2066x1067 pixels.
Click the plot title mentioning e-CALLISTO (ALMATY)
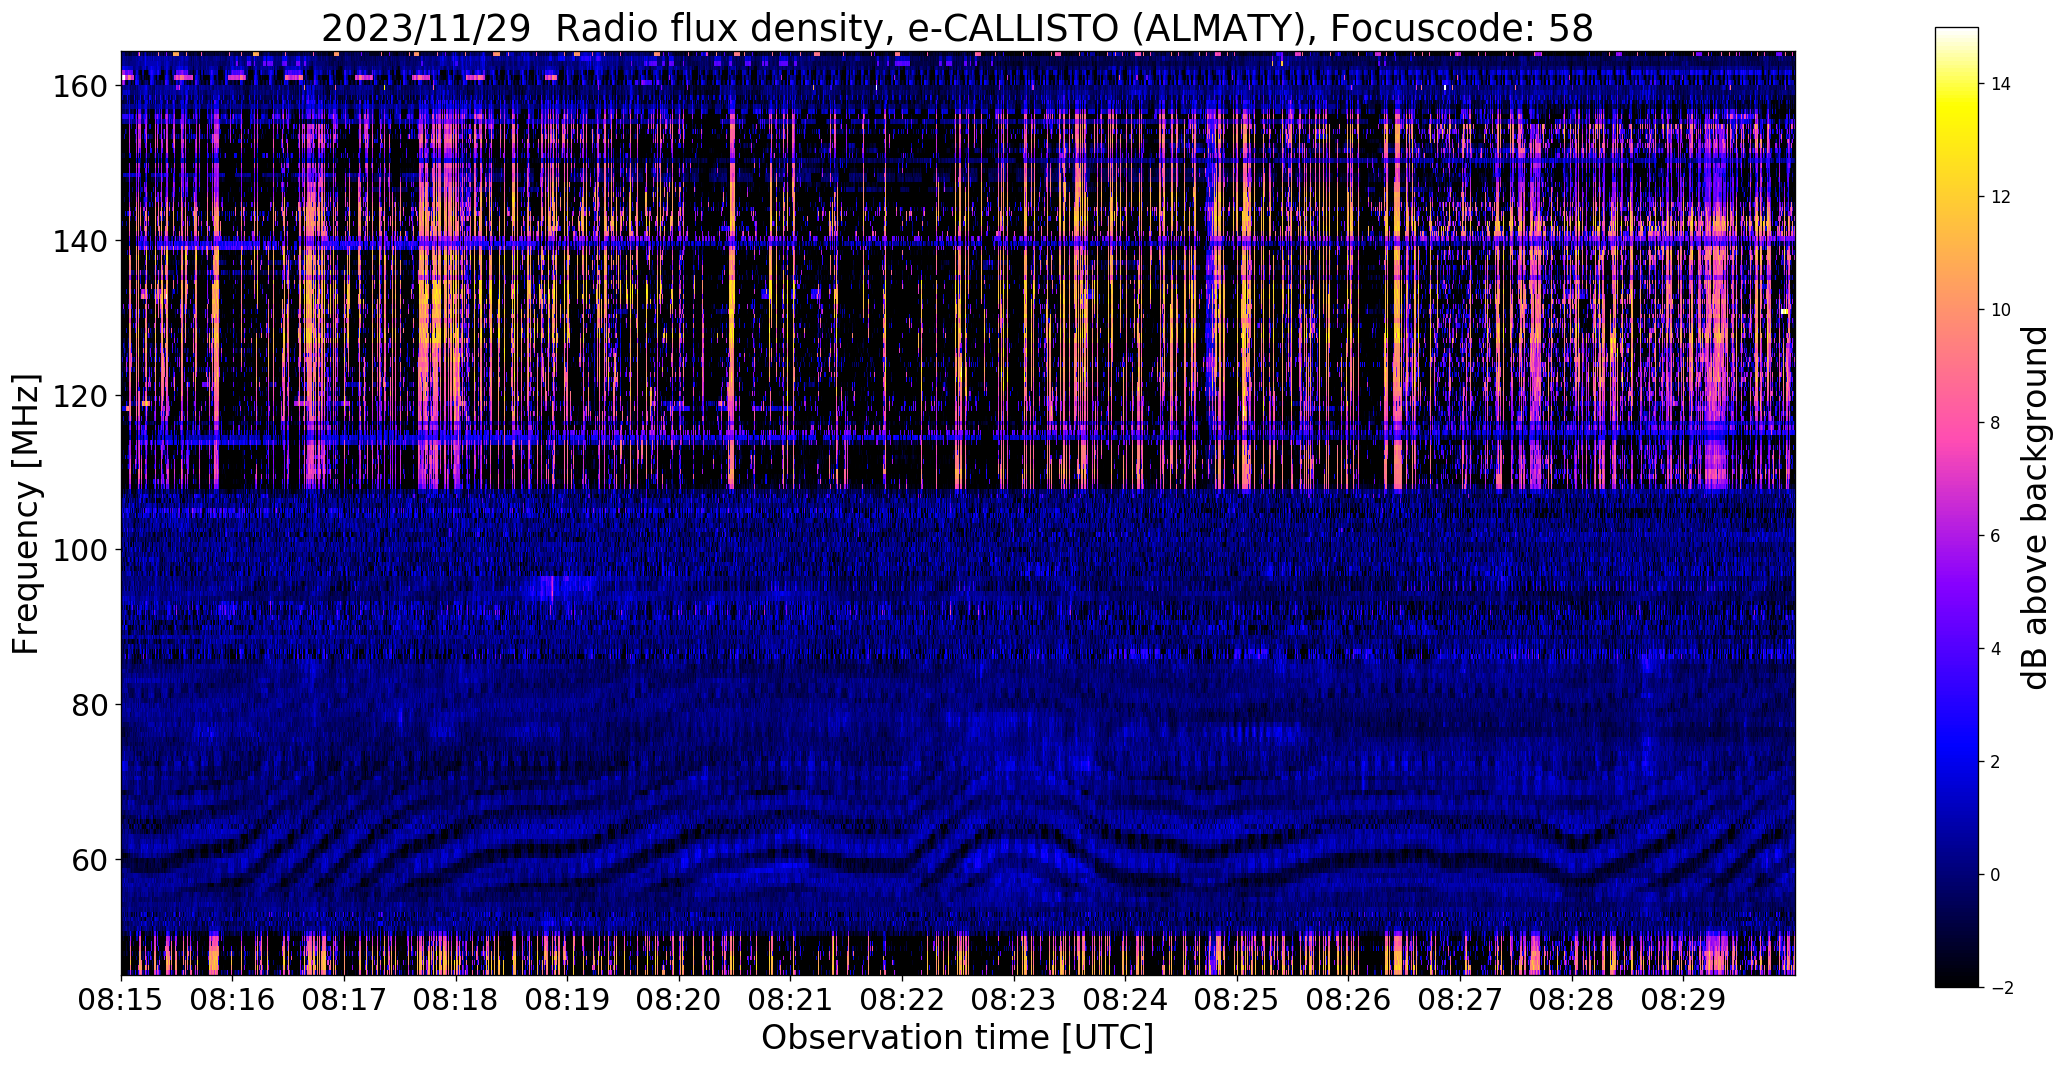coord(957,29)
